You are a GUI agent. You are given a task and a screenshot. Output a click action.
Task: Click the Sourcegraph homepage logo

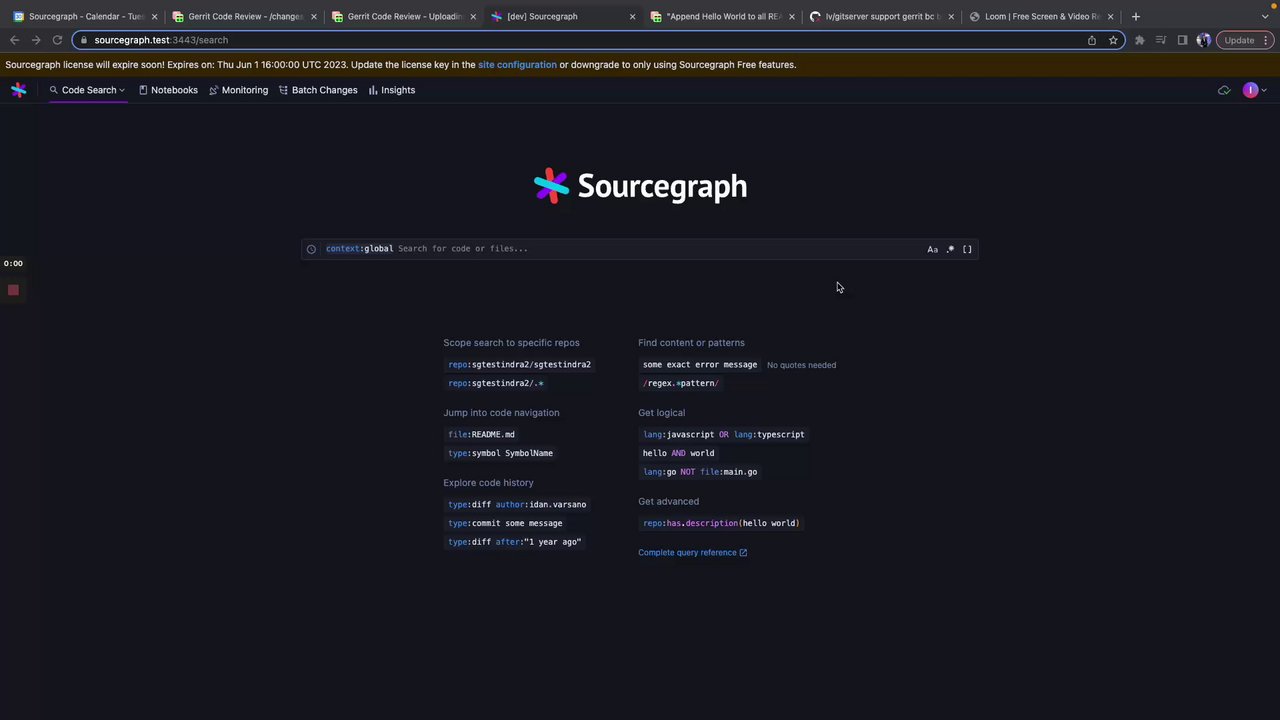point(640,186)
